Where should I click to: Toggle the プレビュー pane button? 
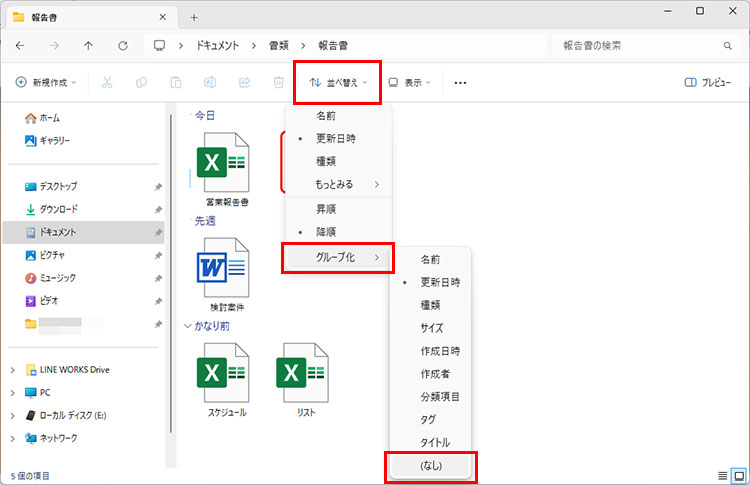(707, 83)
